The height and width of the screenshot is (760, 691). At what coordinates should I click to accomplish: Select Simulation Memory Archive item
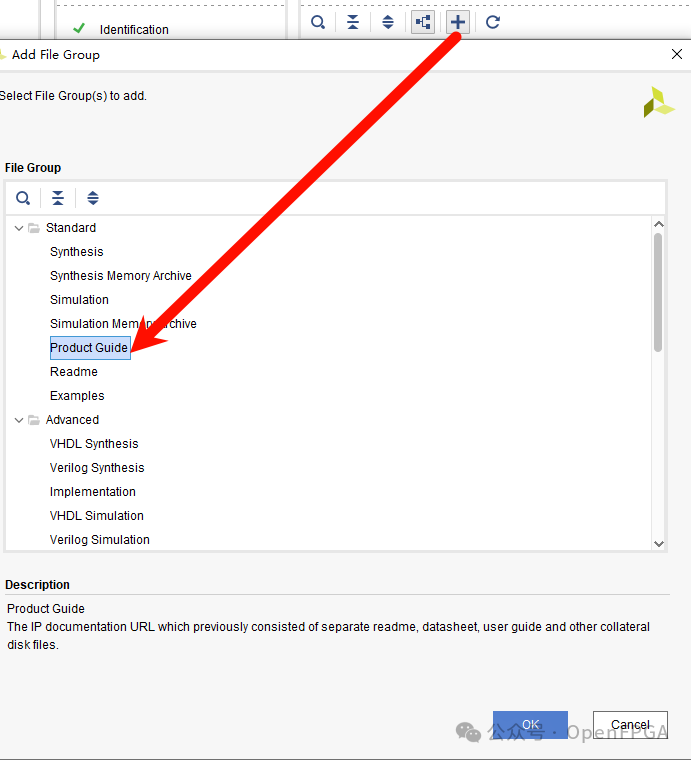pos(123,324)
